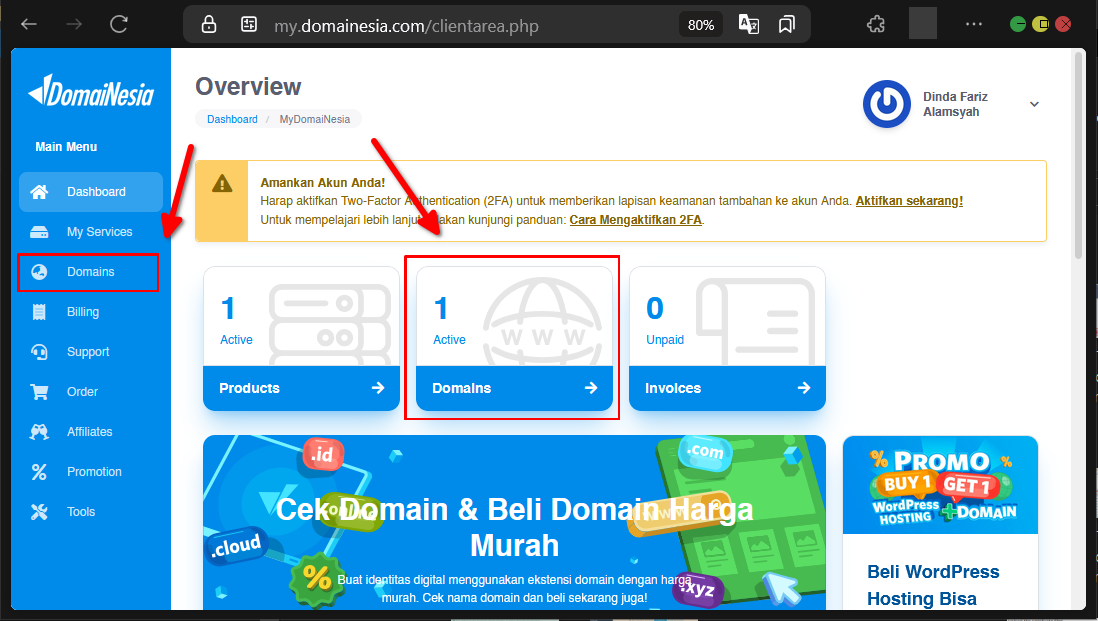Image resolution: width=1098 pixels, height=621 pixels.
Task: Click the Dashboard home icon
Action: click(x=39, y=192)
